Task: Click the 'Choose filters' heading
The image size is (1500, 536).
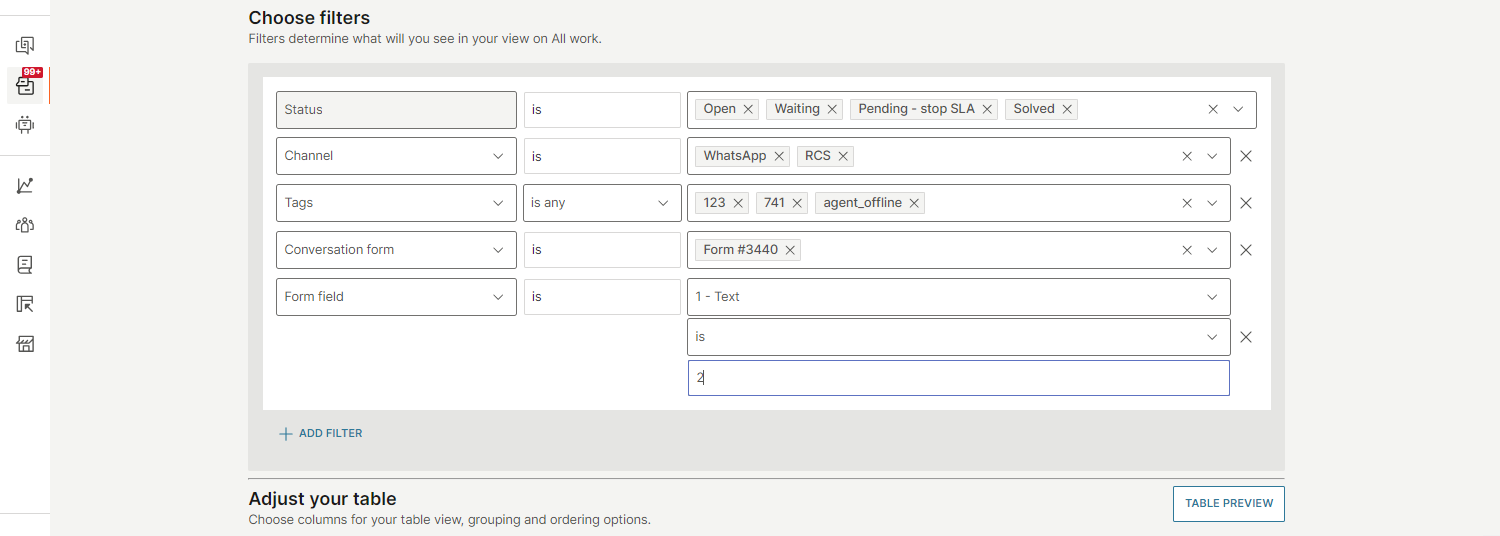Action: 309,18
